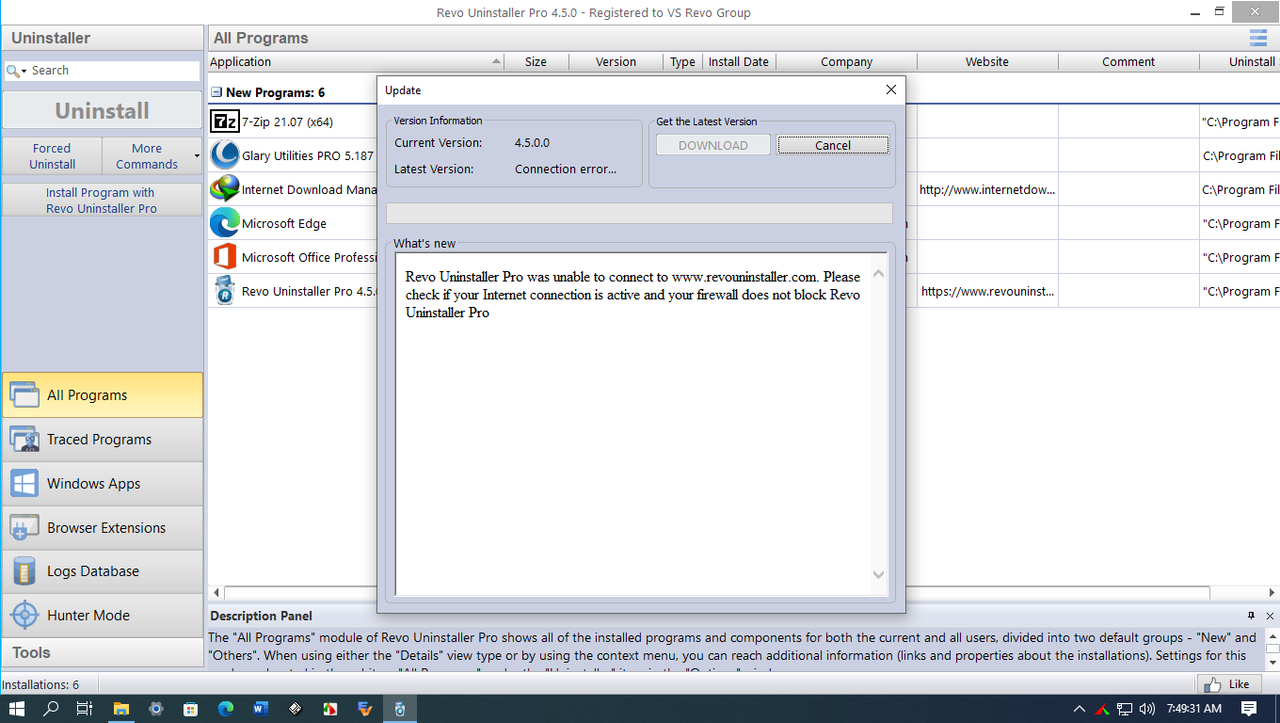
Task: Open Task View on taskbar
Action: [85, 709]
